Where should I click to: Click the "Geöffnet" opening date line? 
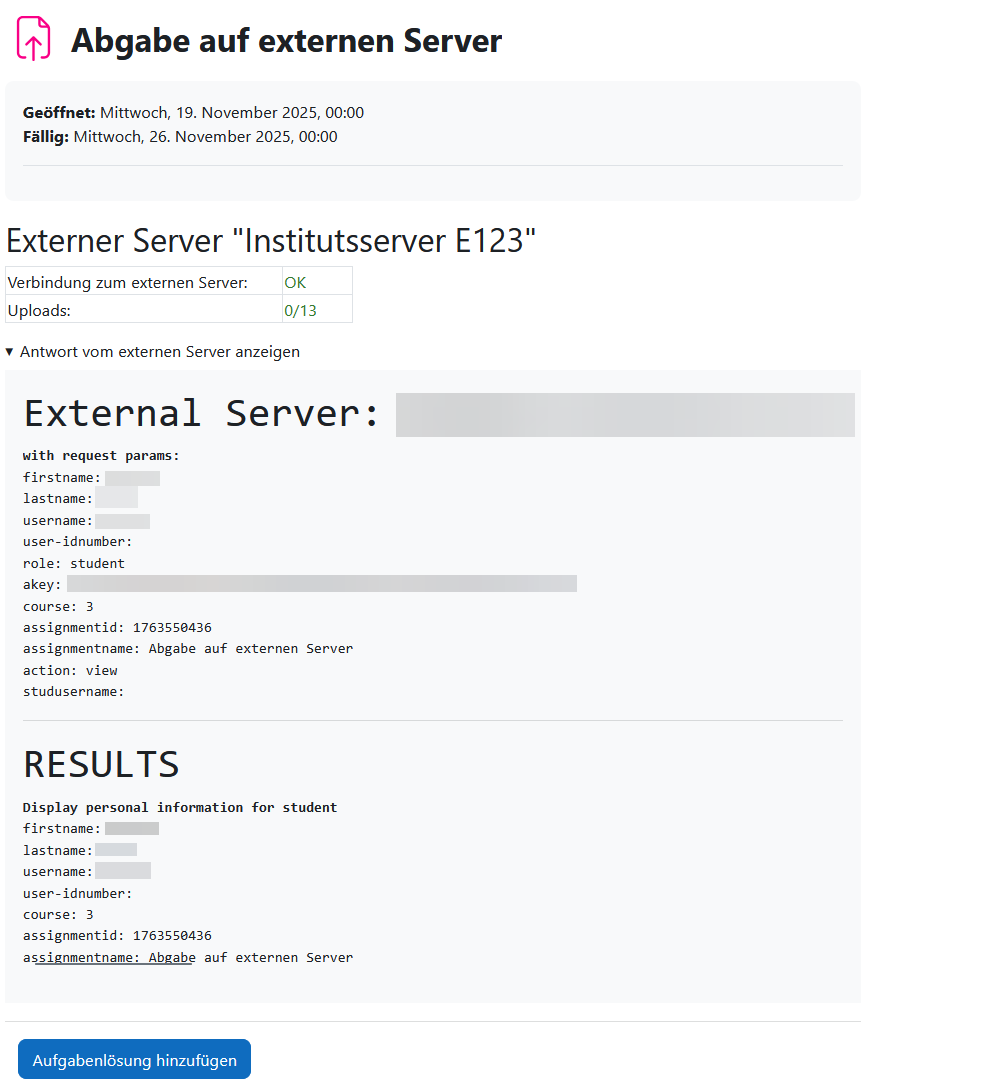click(x=193, y=113)
